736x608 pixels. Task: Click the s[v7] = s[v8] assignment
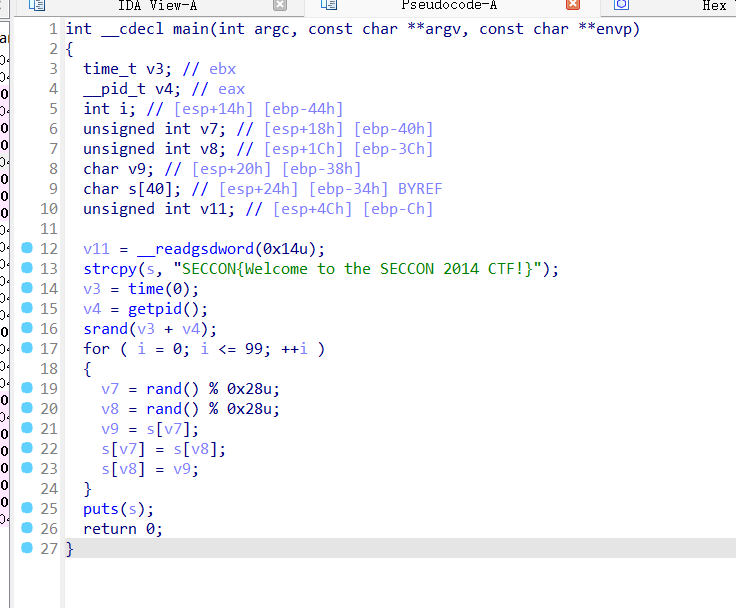[163, 449]
